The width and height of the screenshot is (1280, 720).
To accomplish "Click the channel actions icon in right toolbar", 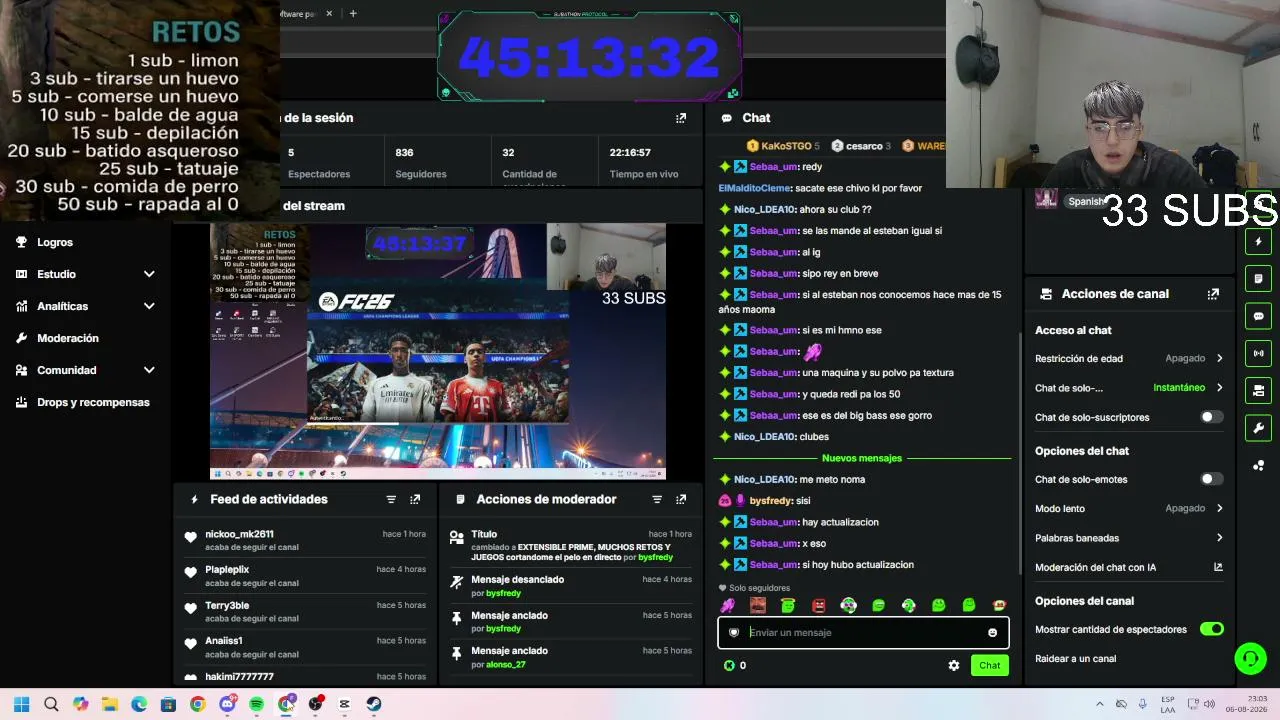I will click(x=1258, y=390).
